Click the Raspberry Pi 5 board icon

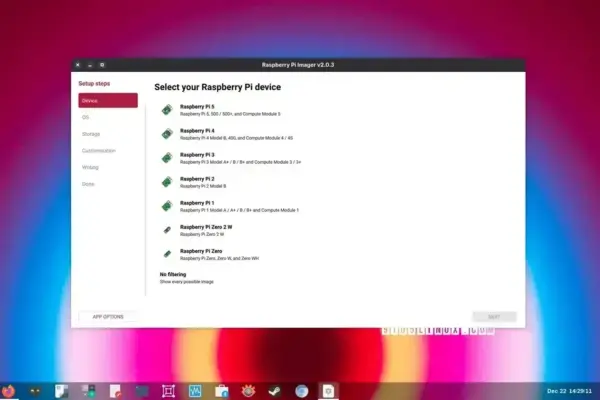[167, 110]
